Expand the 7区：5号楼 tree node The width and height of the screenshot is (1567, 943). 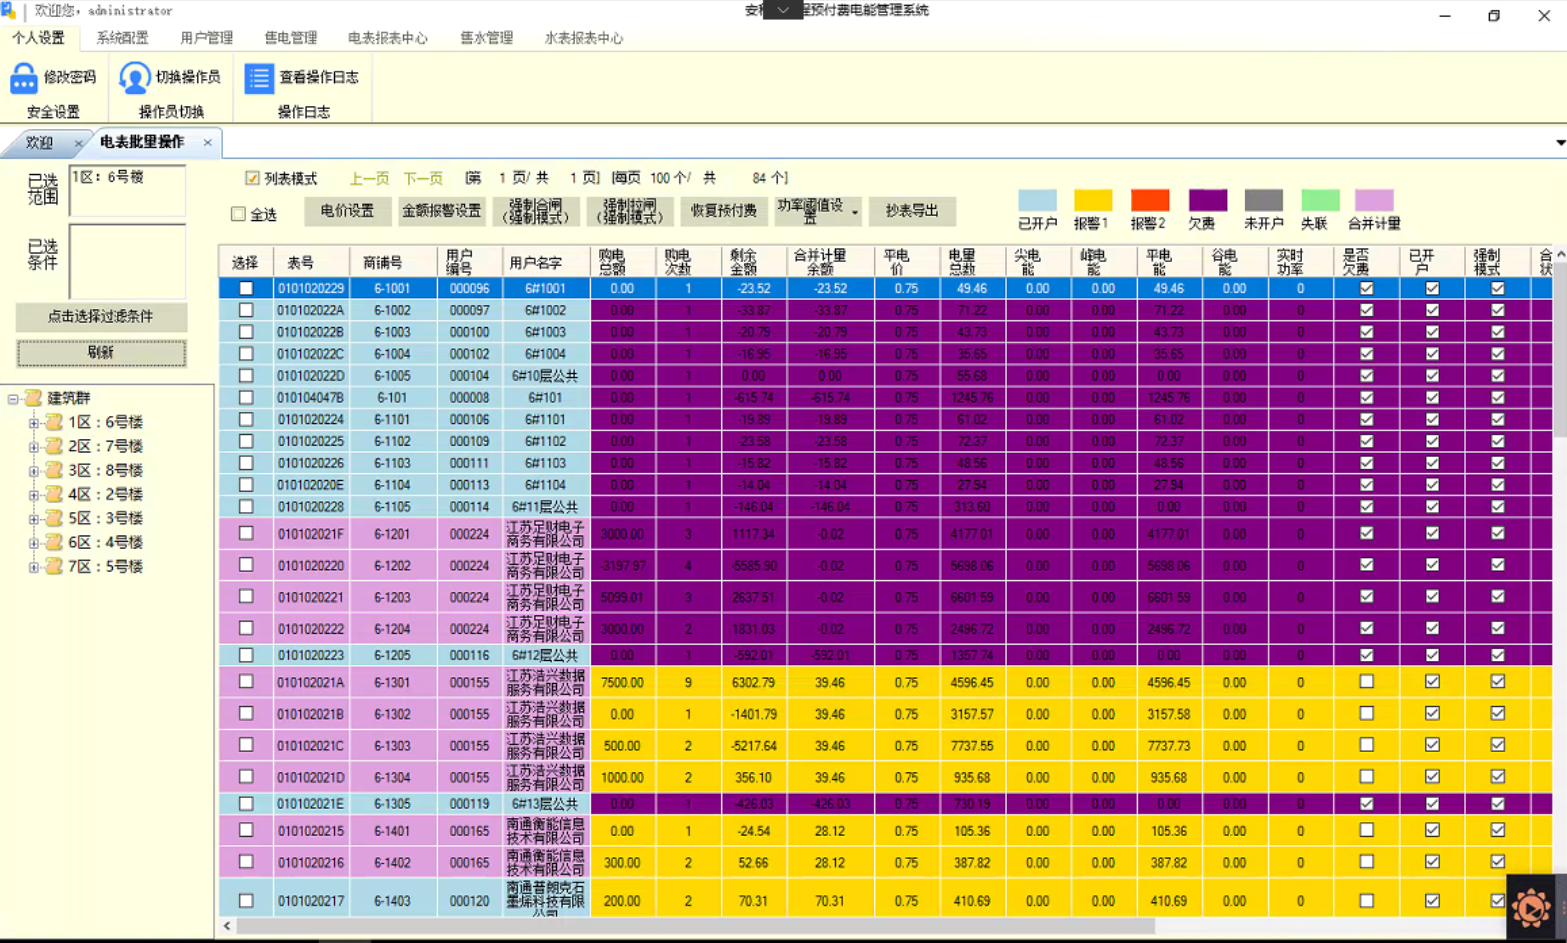pos(34,566)
